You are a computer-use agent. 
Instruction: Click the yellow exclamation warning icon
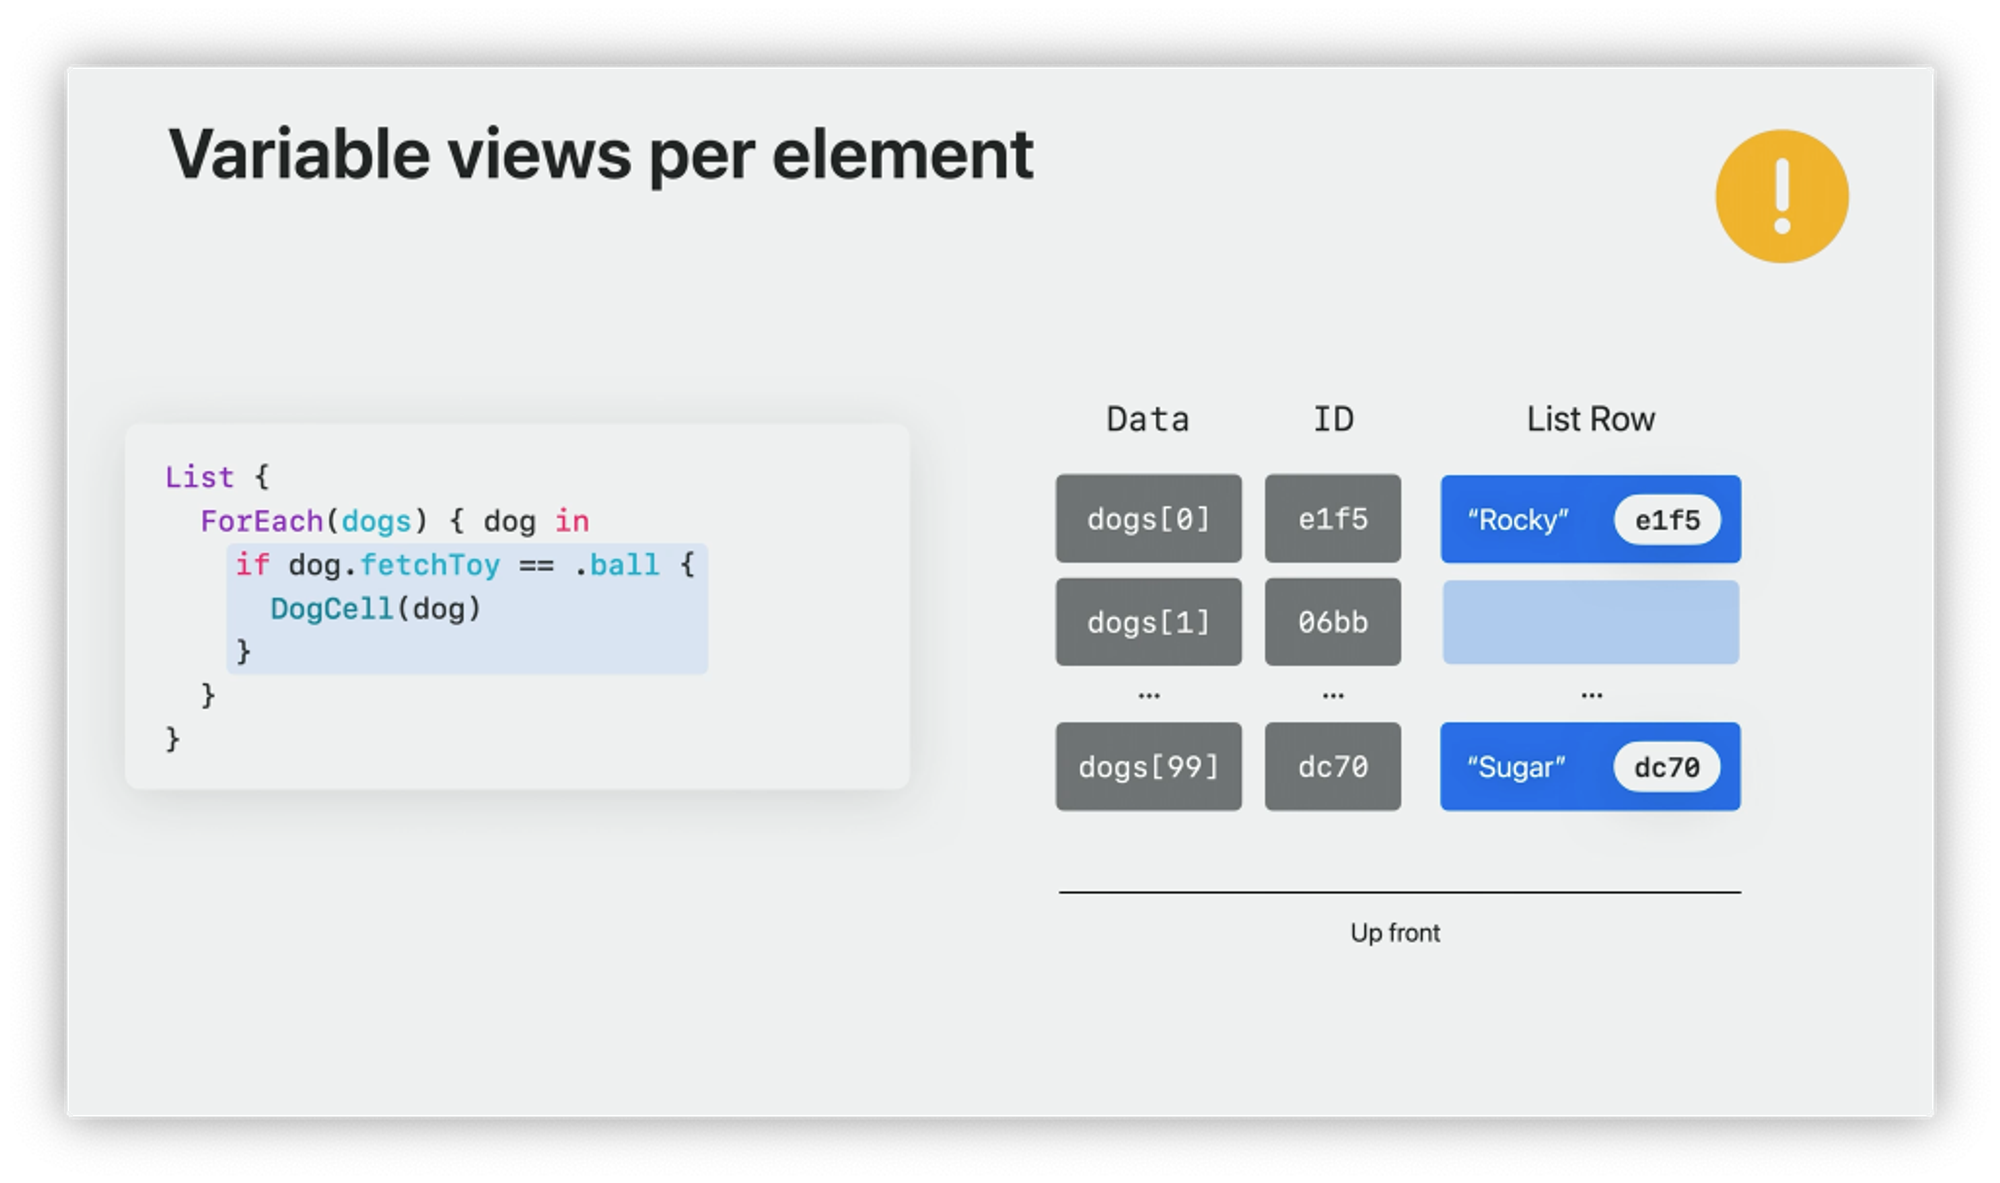click(x=1781, y=196)
